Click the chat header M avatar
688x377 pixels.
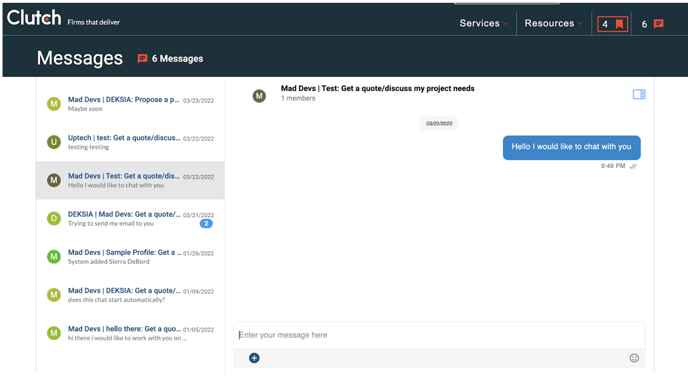pos(259,96)
